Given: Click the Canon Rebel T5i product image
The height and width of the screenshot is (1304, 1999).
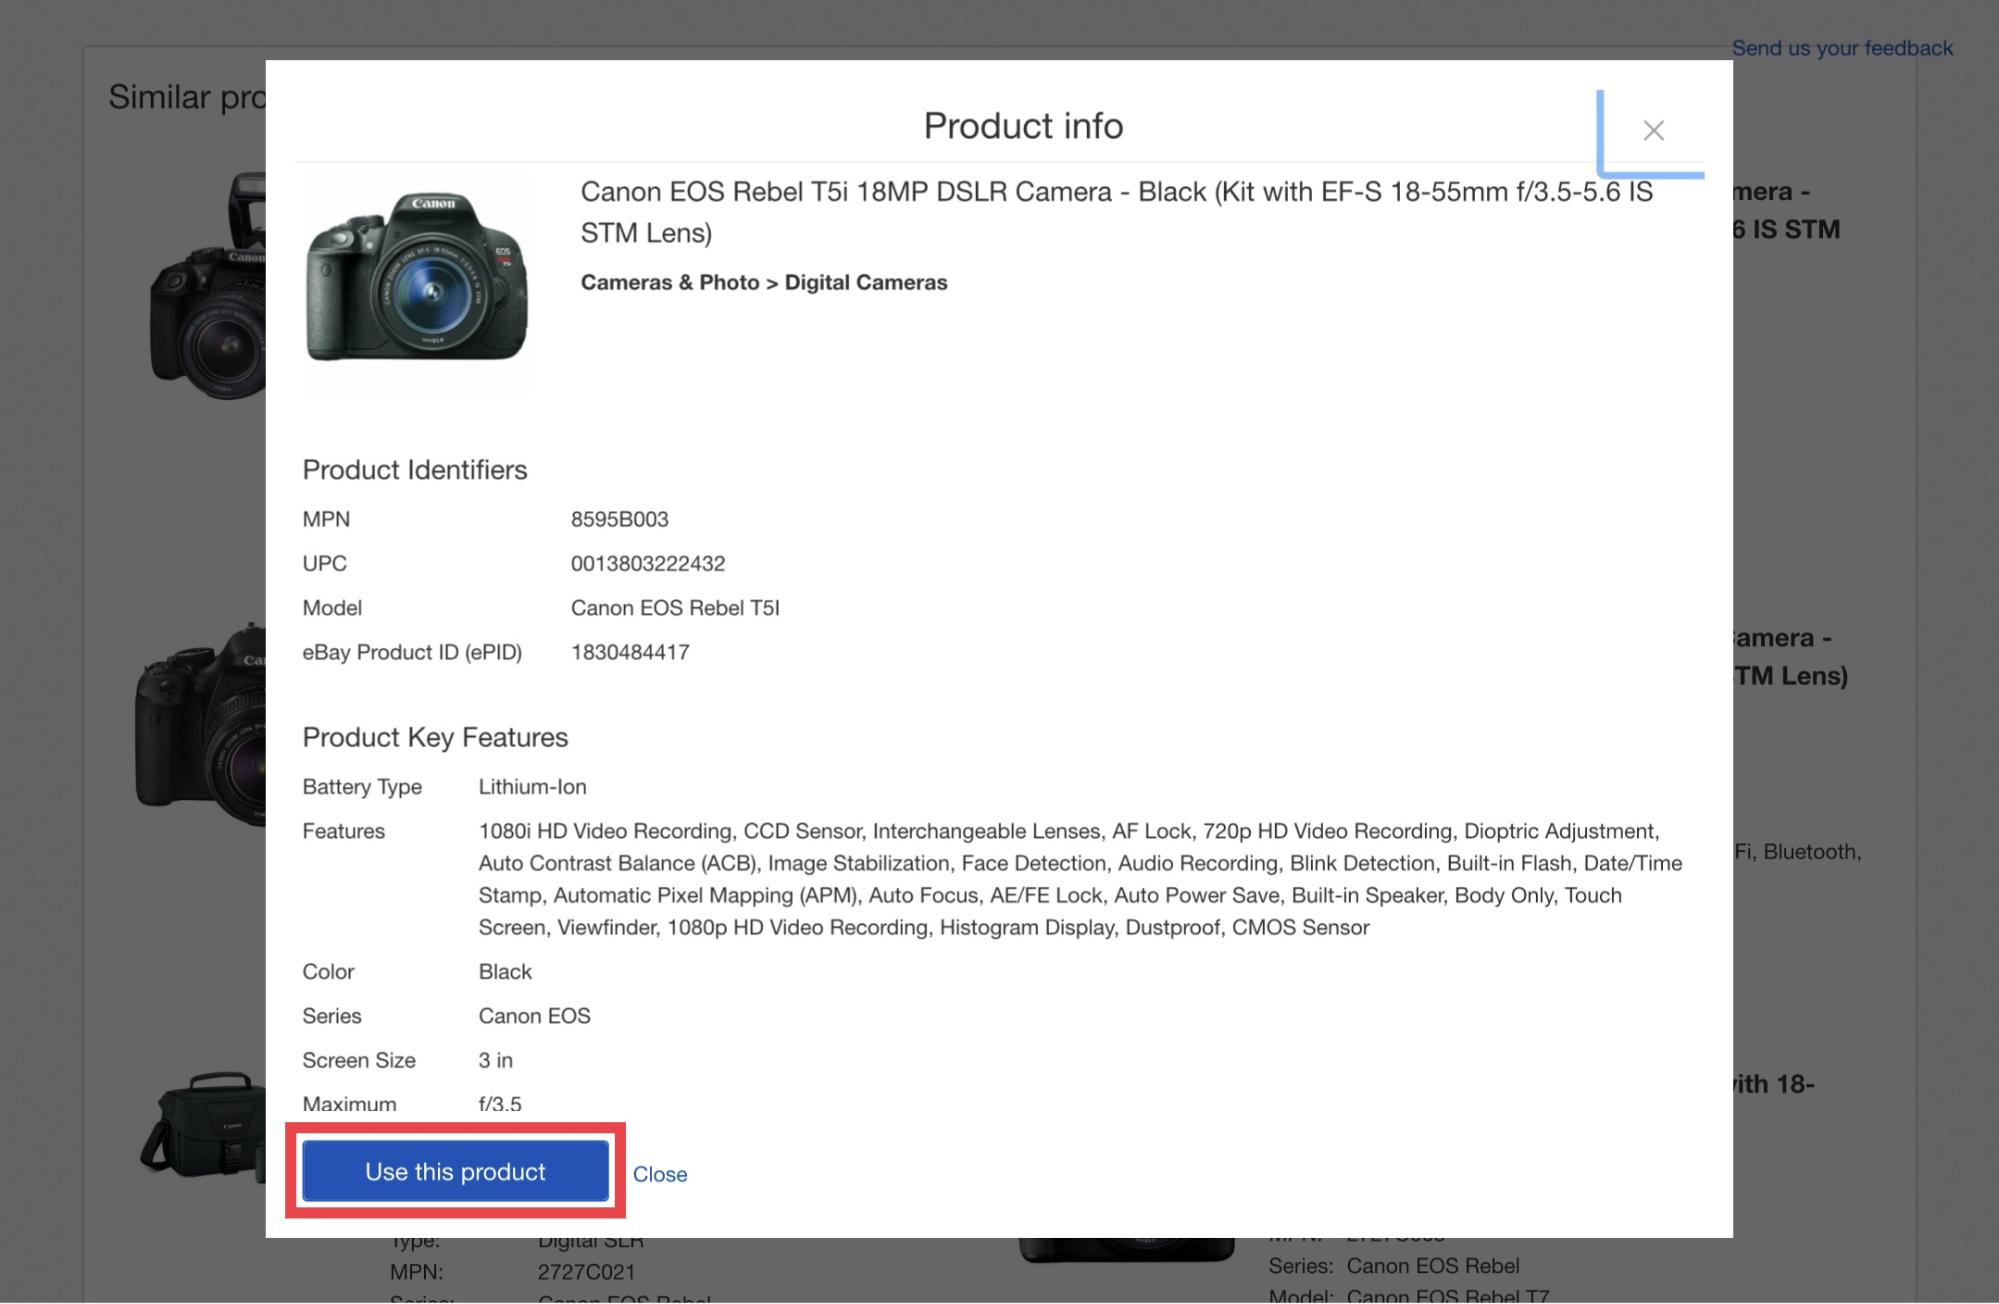Looking at the screenshot, I should click(417, 276).
